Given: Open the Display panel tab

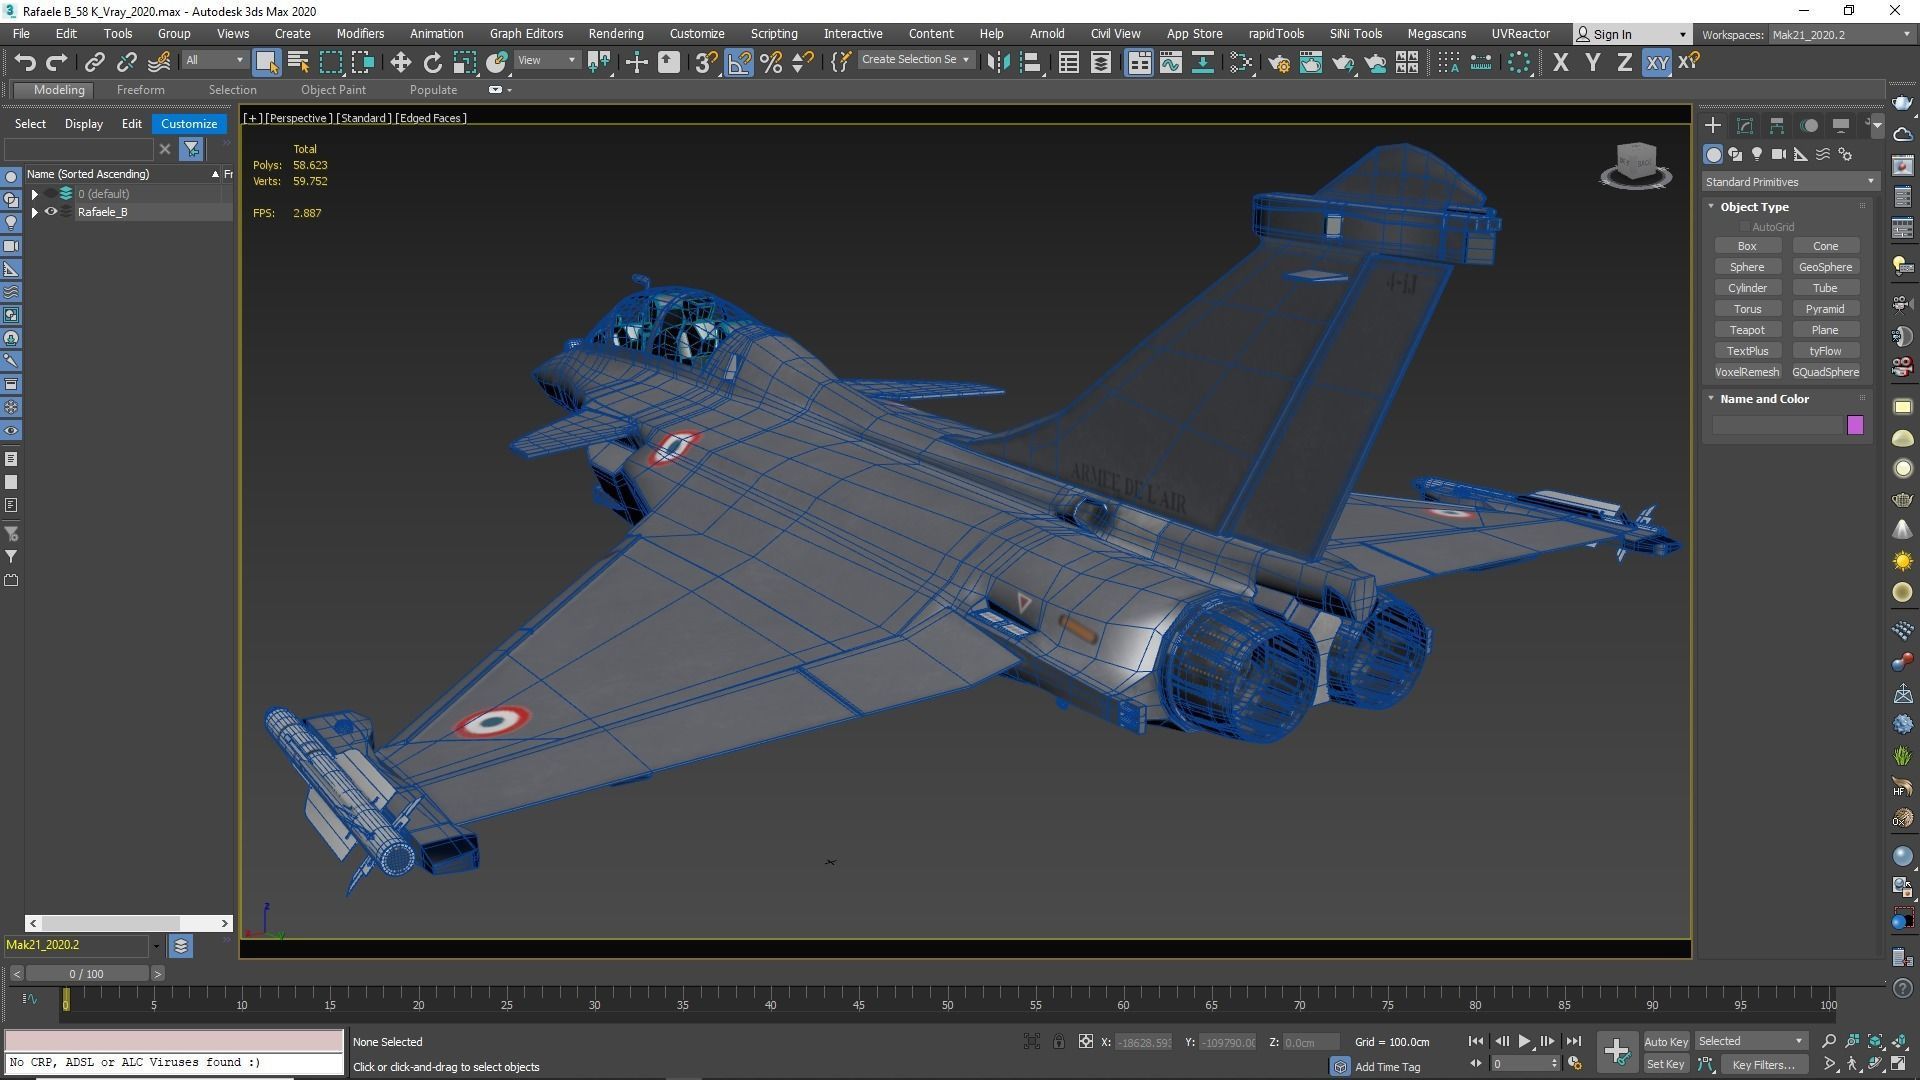Looking at the screenshot, I should point(1841,125).
